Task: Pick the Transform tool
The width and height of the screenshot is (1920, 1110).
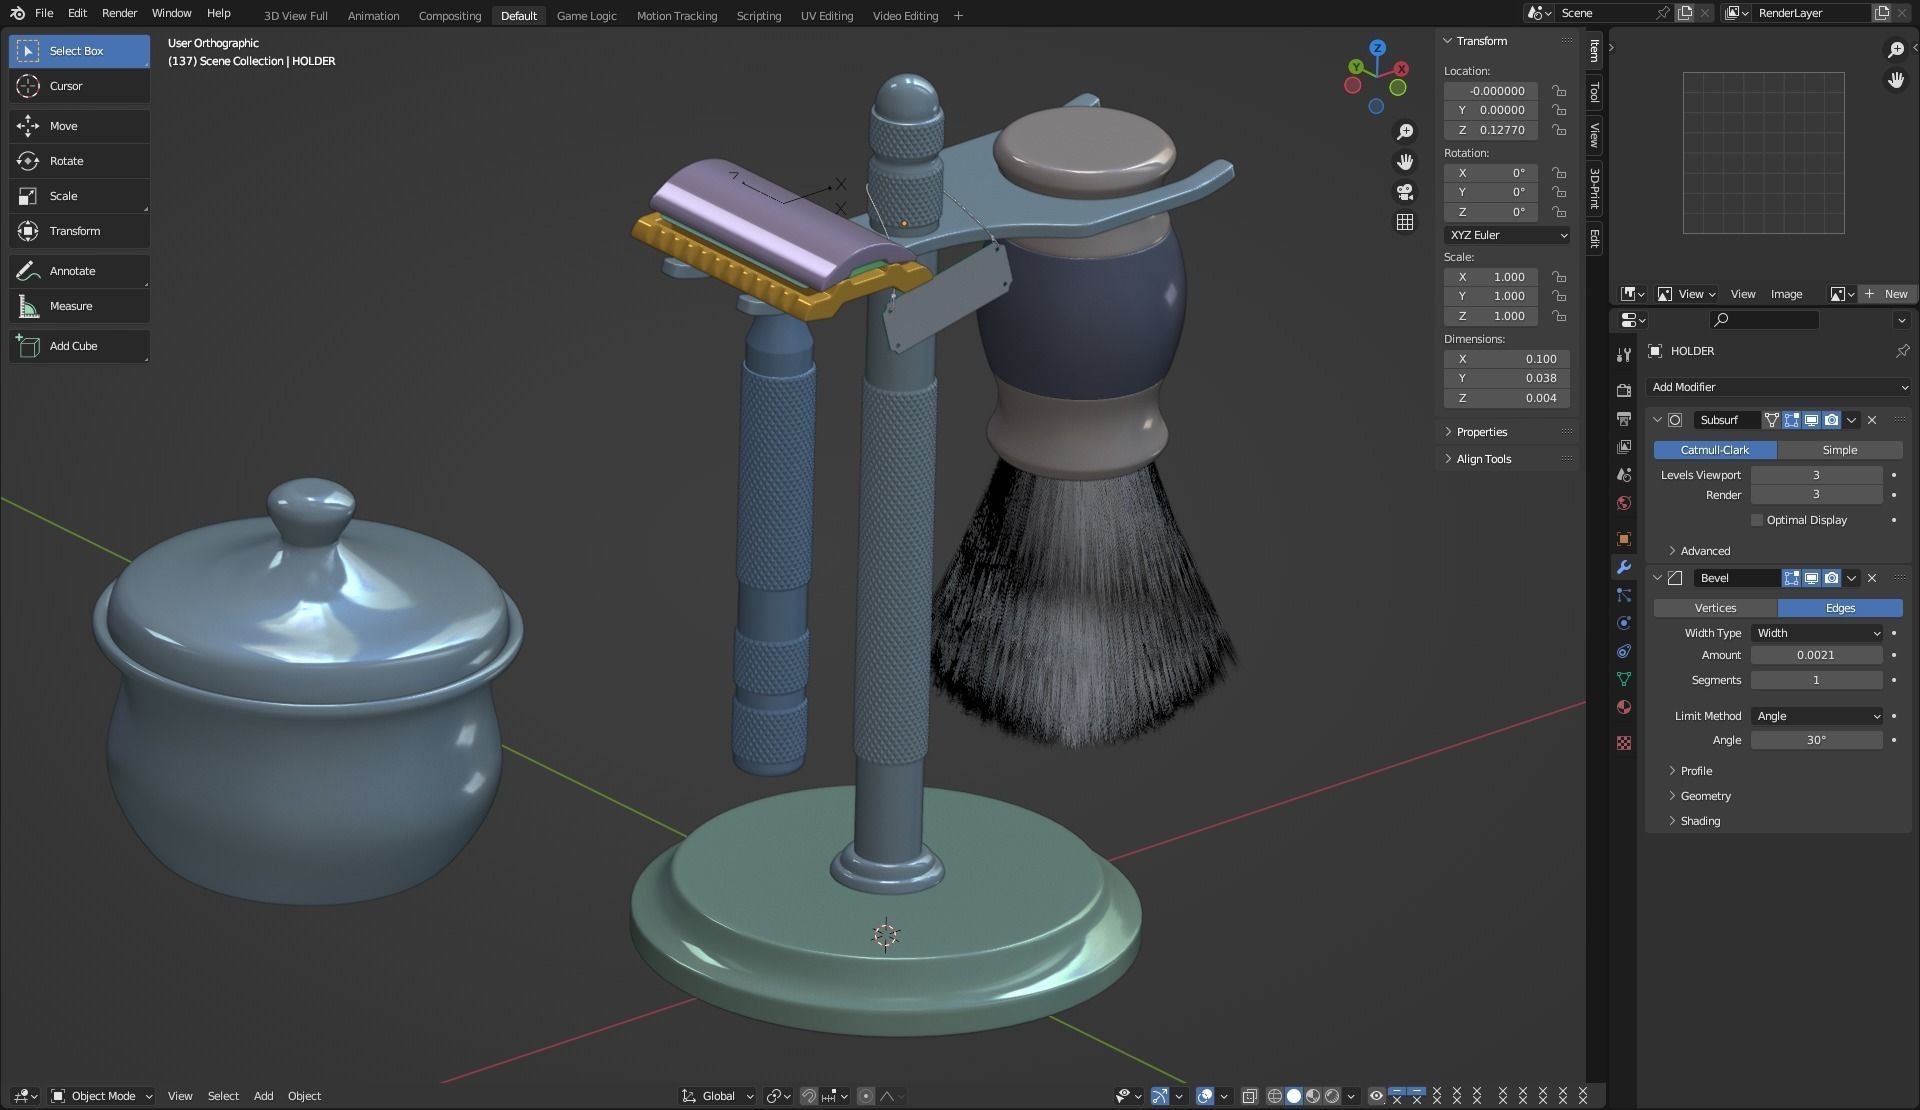Action: [79, 231]
